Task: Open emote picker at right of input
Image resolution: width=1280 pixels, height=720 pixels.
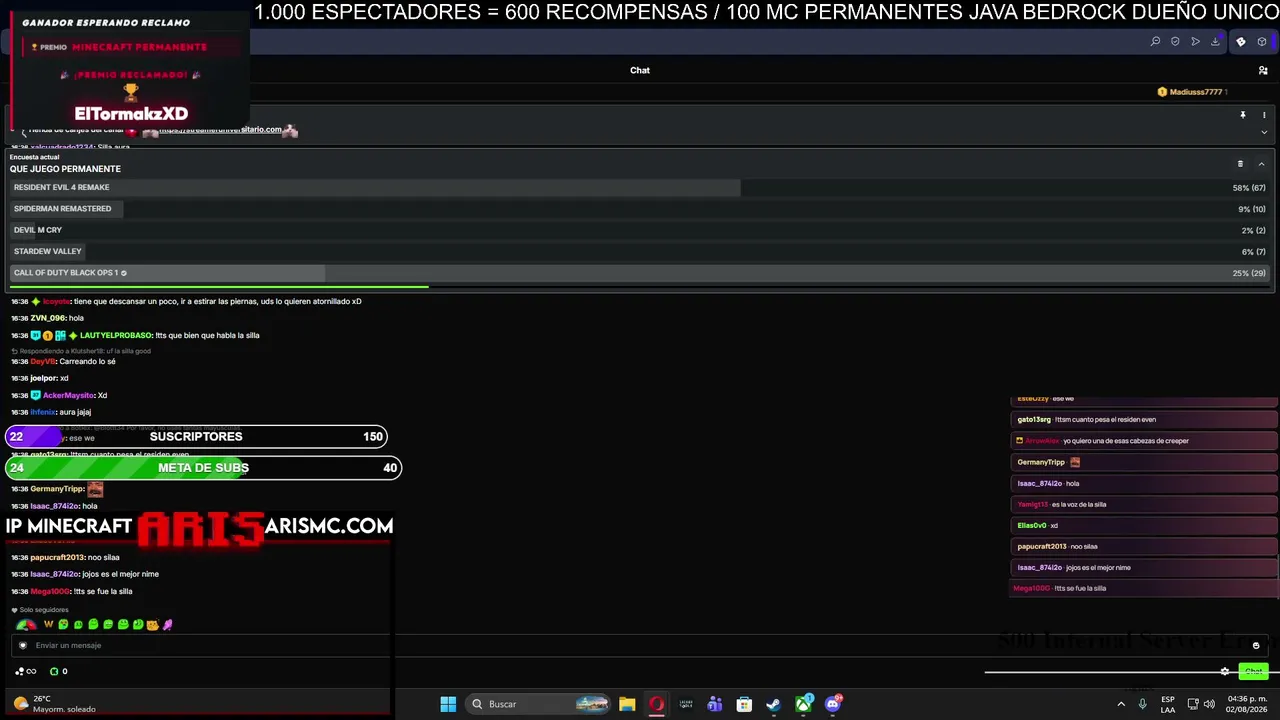Action: tap(1256, 645)
